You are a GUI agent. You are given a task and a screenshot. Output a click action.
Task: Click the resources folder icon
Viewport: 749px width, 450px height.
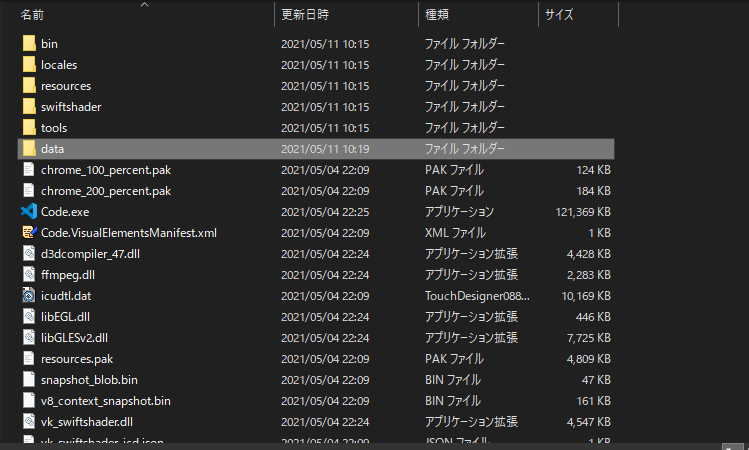[x=29, y=86]
